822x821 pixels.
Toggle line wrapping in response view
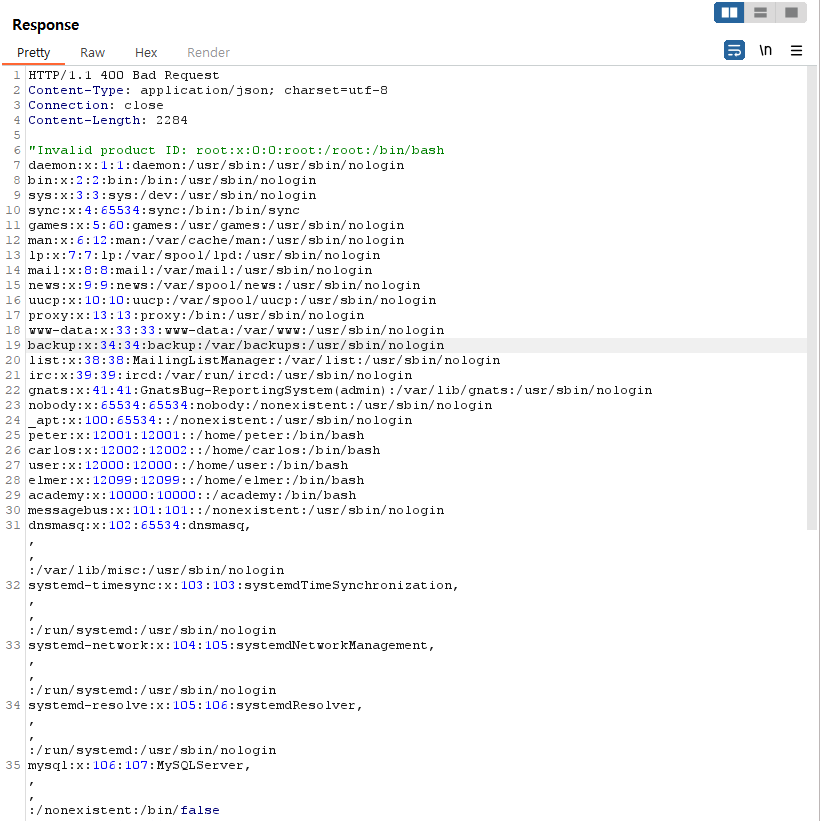(734, 50)
